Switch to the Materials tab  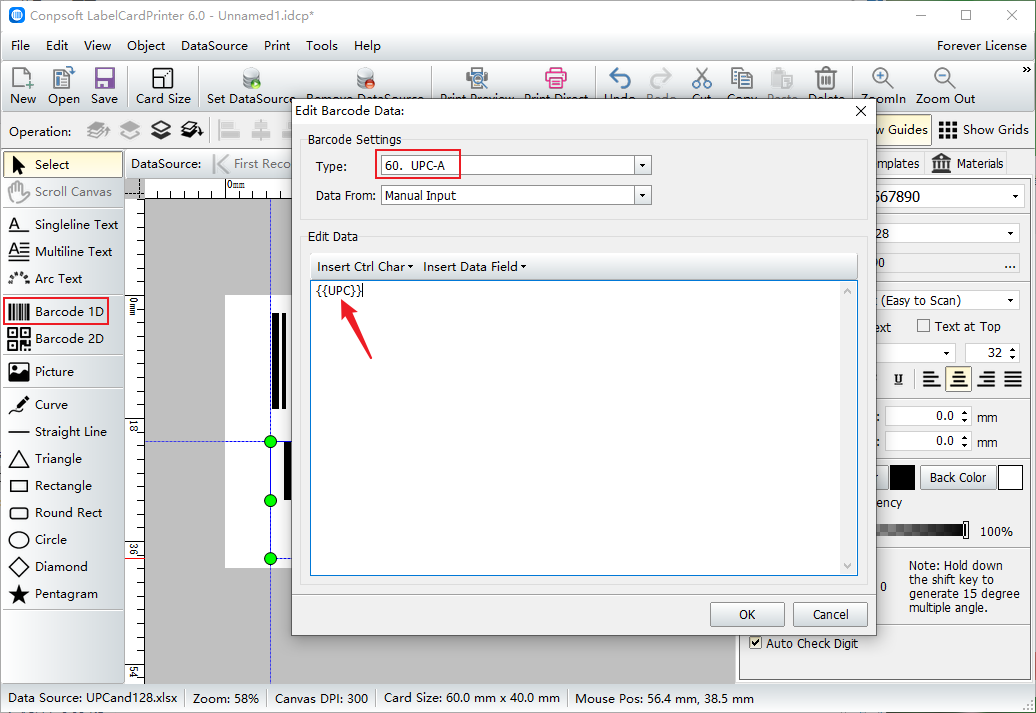pyautogui.click(x=967, y=163)
